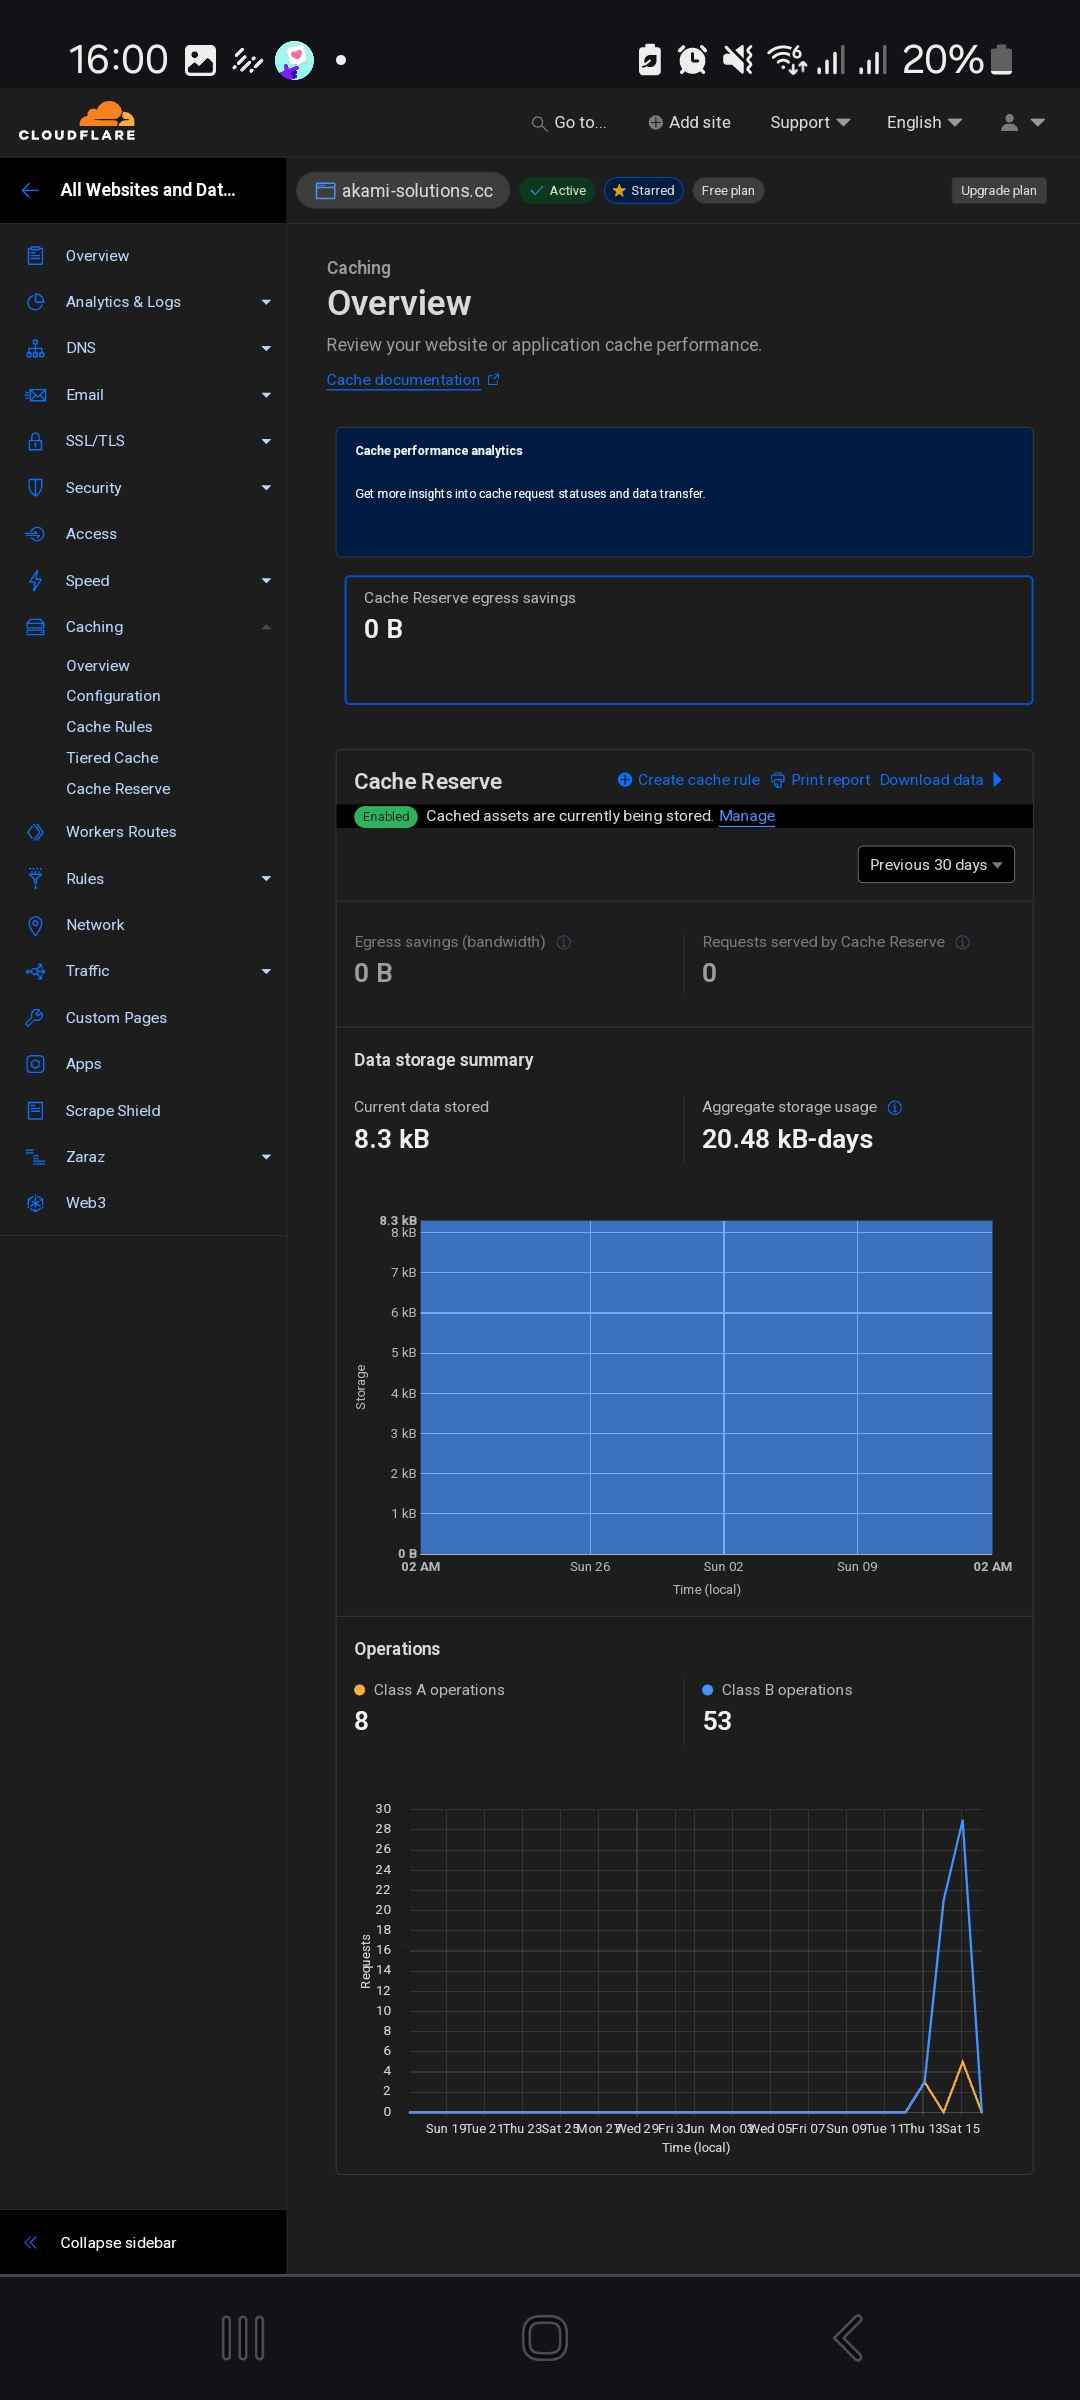Image resolution: width=1080 pixels, height=2400 pixels.
Task: Click the Free plan badge
Action: 728,191
